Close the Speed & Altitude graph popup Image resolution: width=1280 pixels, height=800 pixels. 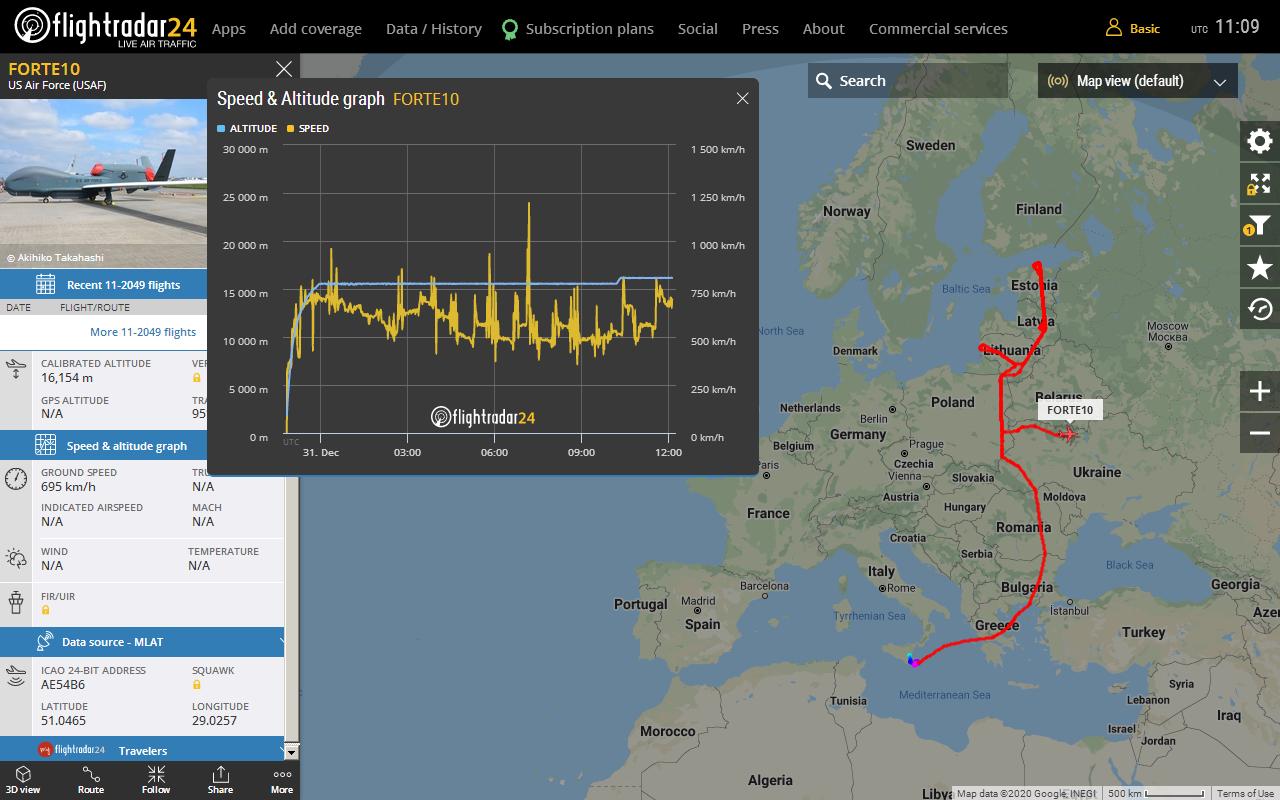742,98
